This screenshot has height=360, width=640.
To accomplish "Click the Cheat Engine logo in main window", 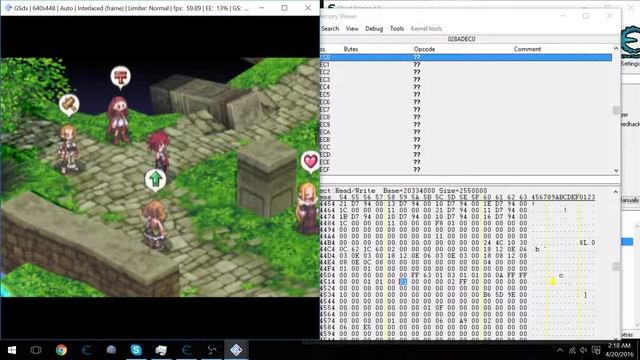I will pyautogui.click(x=631, y=42).
